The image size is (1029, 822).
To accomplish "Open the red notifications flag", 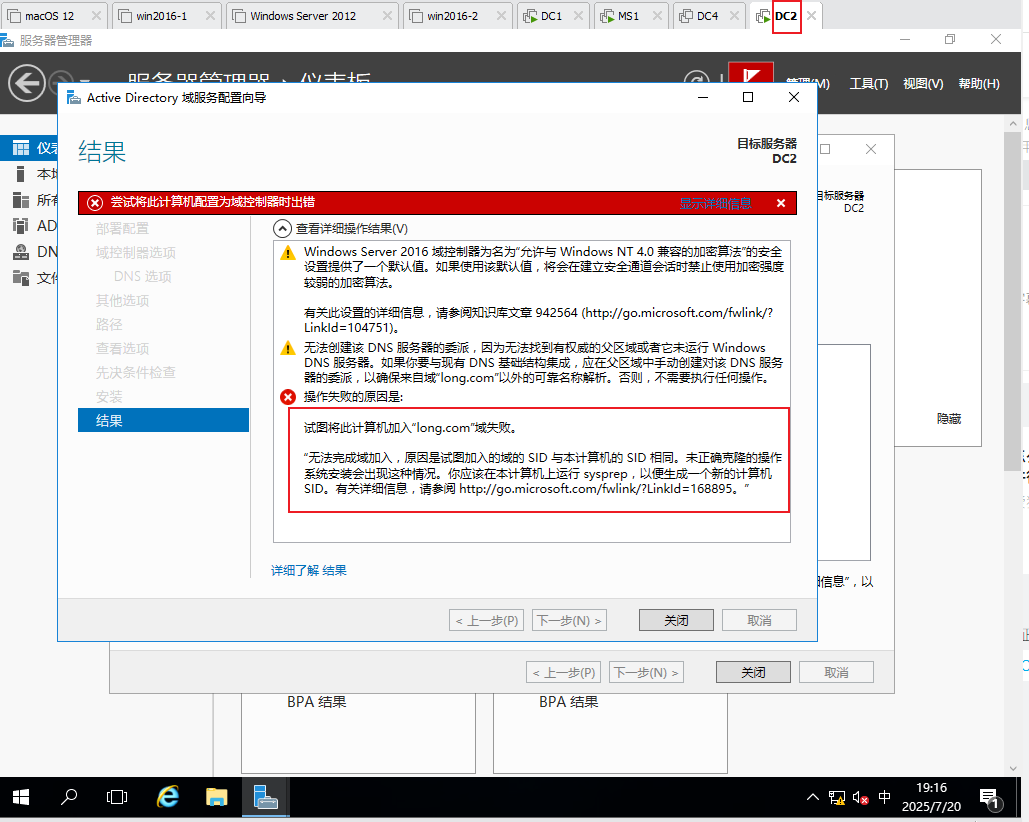I will (x=751, y=73).
